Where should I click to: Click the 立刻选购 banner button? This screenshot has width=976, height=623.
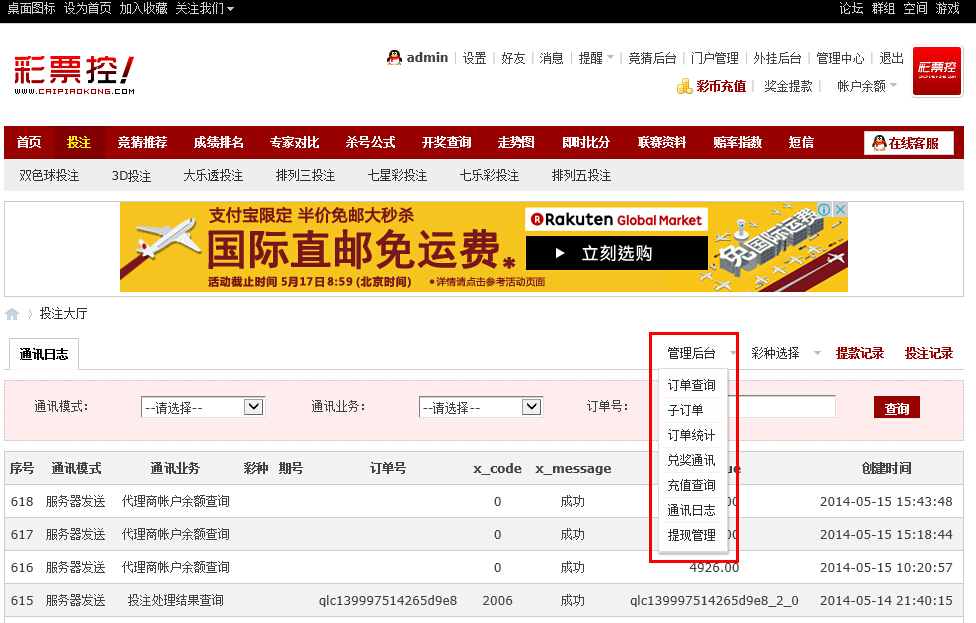(617, 253)
